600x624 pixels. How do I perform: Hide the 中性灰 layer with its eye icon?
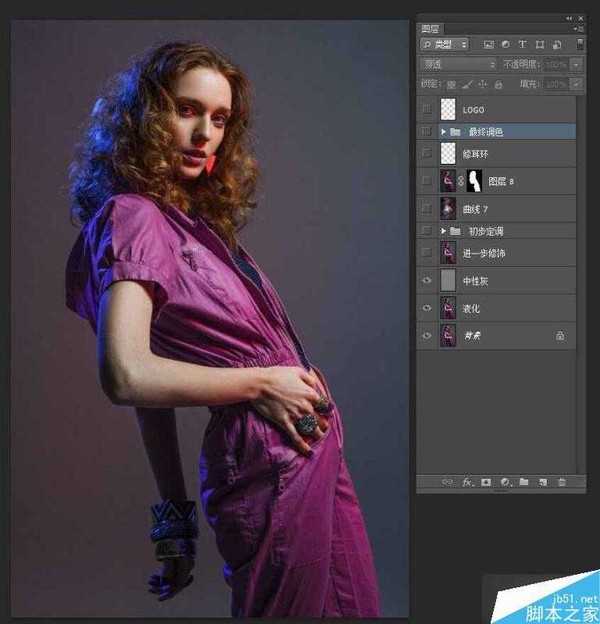(427, 281)
